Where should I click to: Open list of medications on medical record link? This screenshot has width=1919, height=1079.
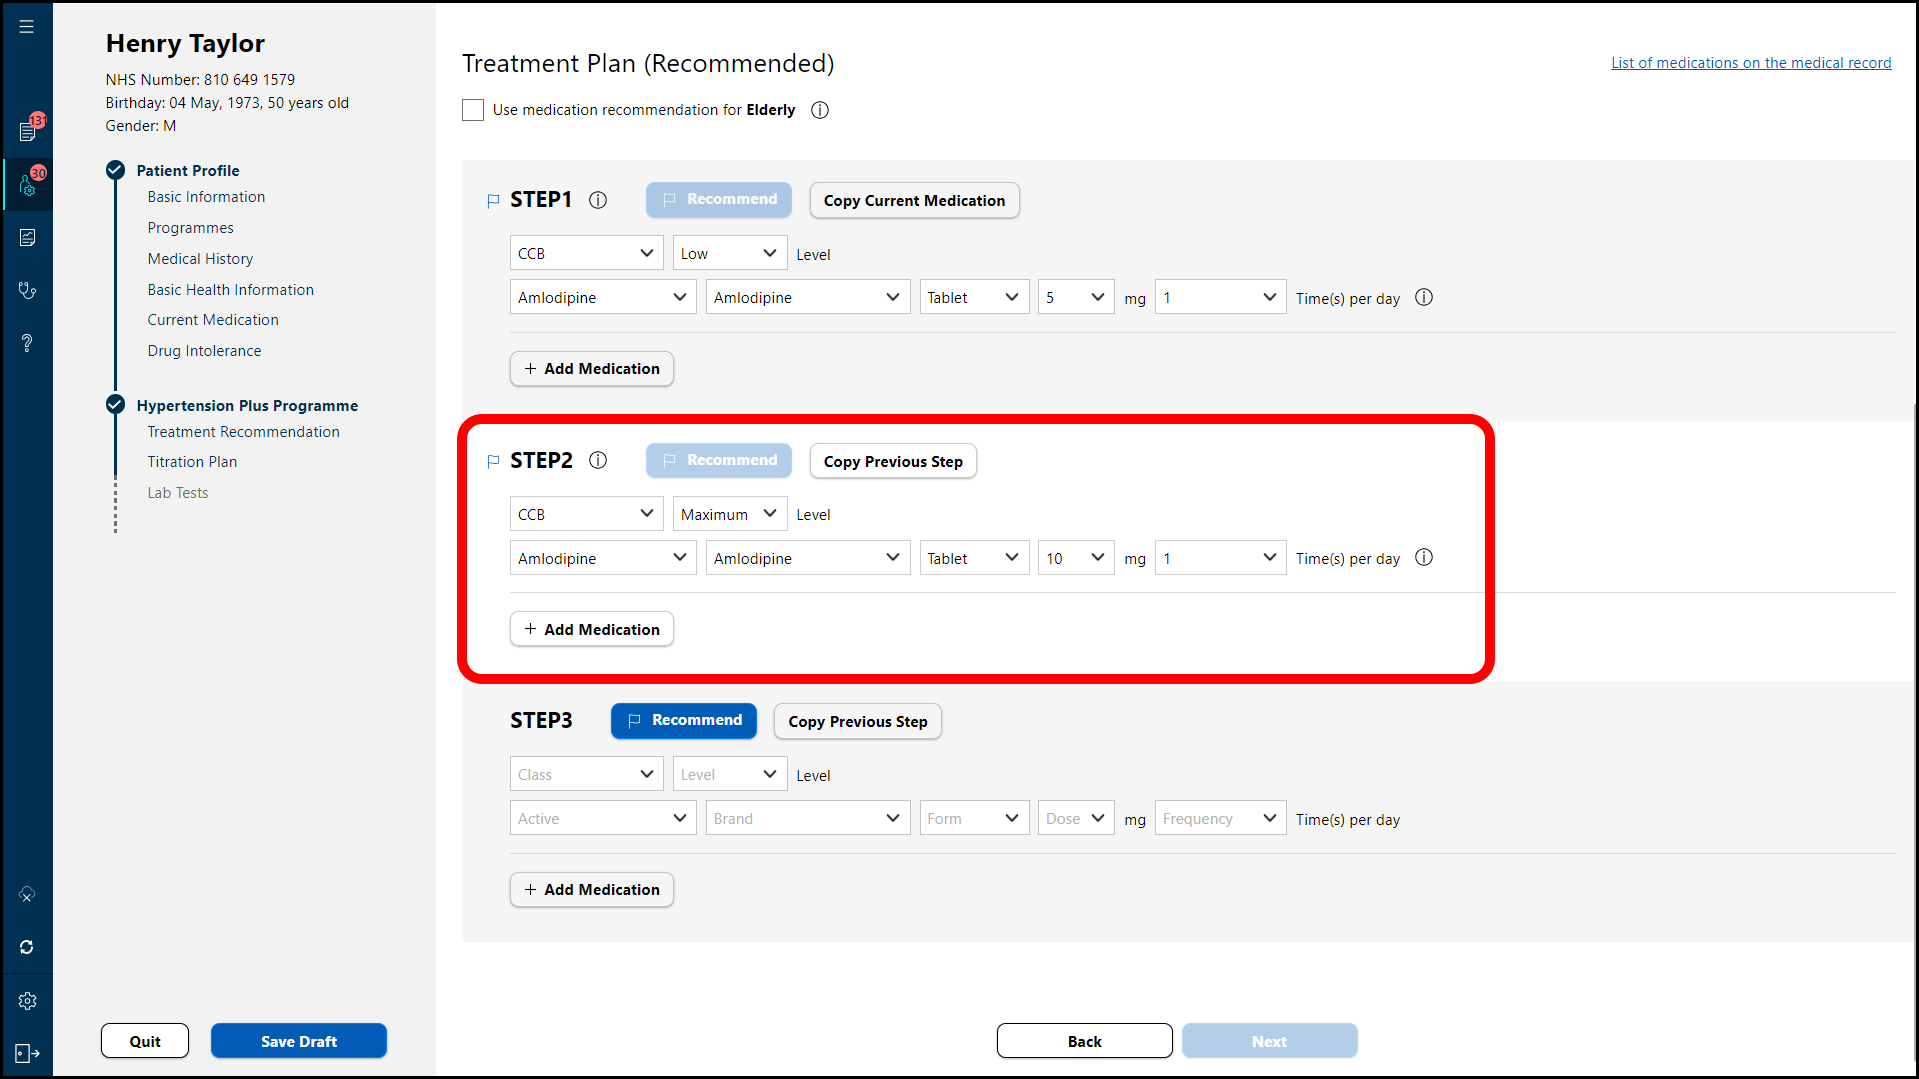tap(1750, 63)
